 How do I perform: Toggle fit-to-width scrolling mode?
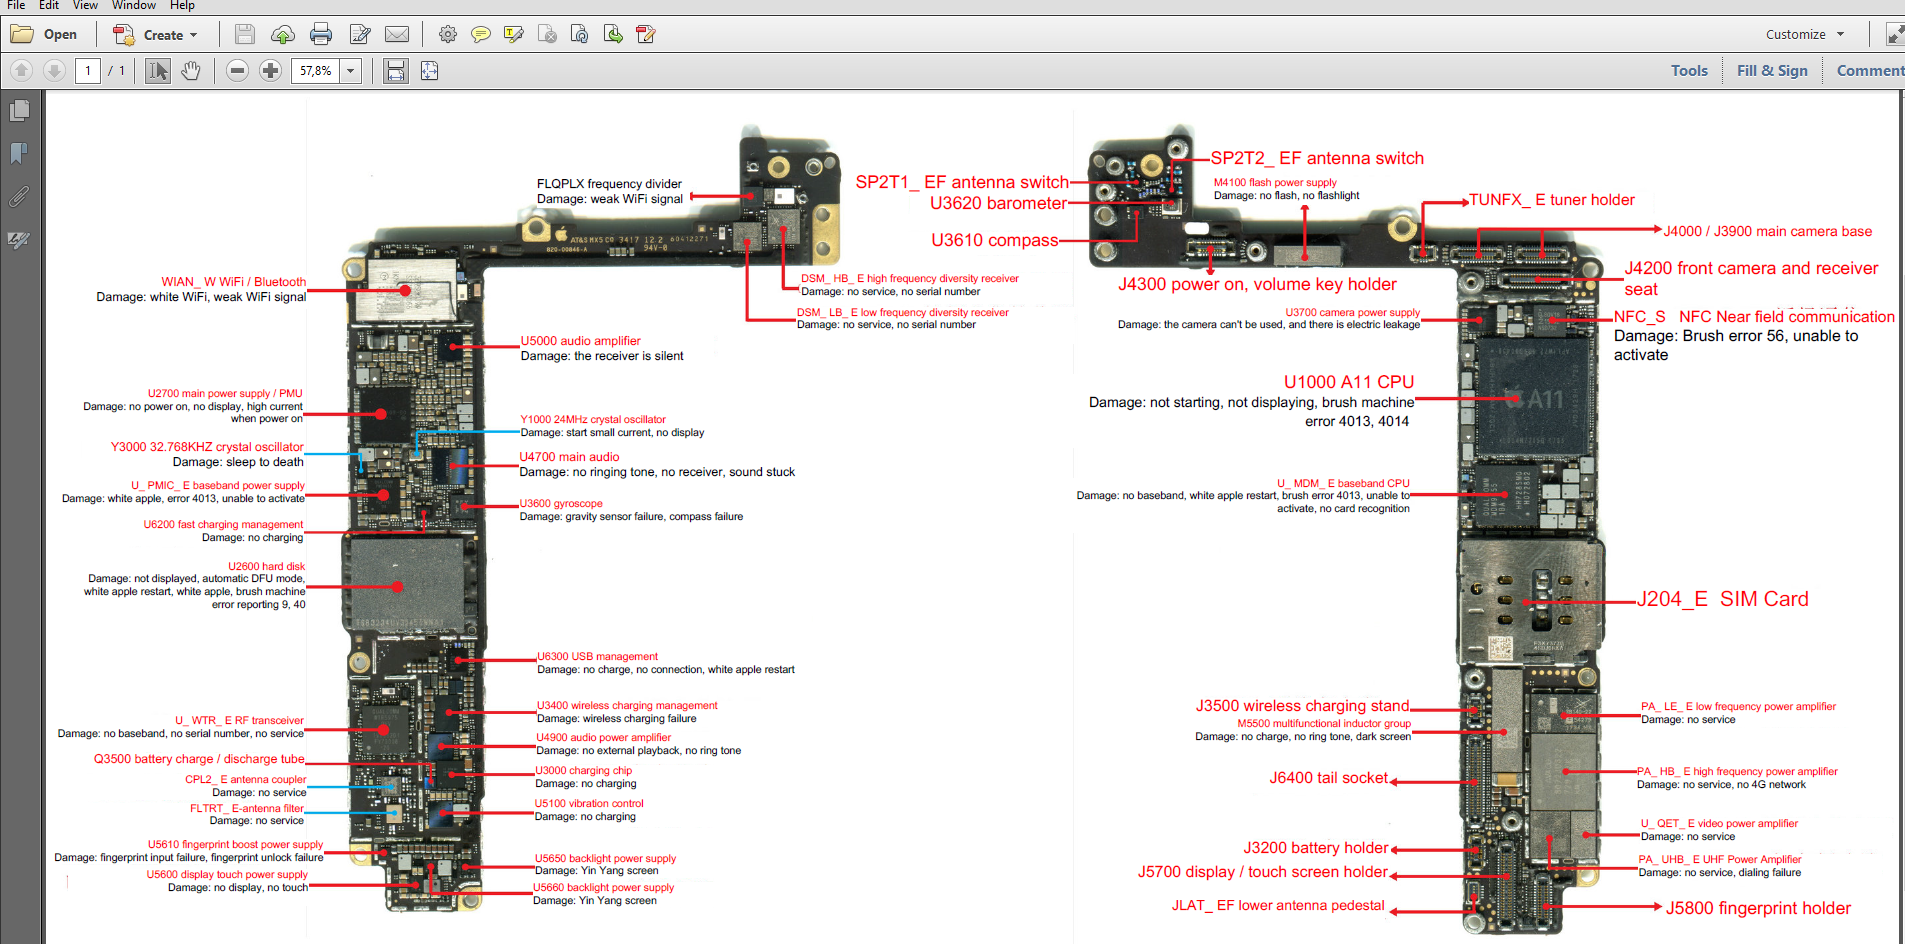[x=396, y=71]
